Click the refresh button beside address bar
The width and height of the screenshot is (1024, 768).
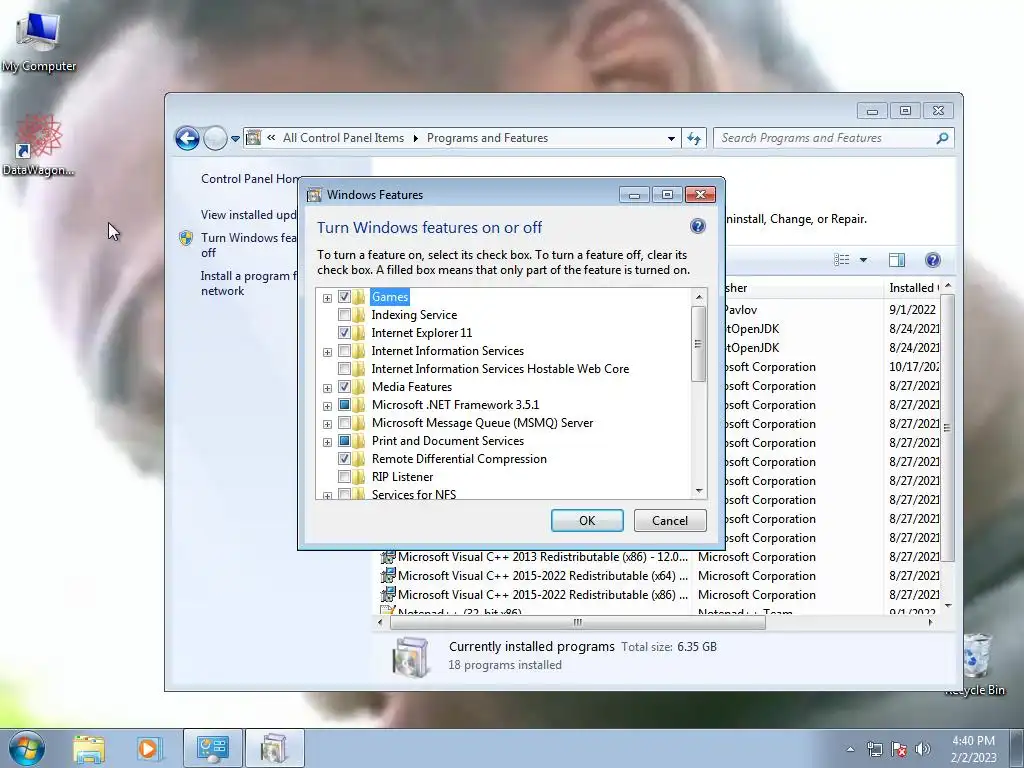(694, 138)
